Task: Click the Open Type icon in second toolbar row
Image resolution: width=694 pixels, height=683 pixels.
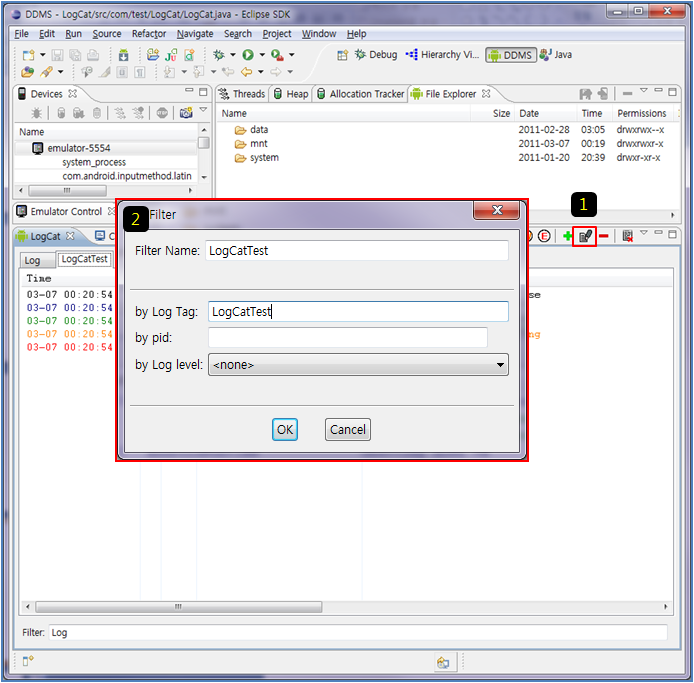Action: click(27, 72)
